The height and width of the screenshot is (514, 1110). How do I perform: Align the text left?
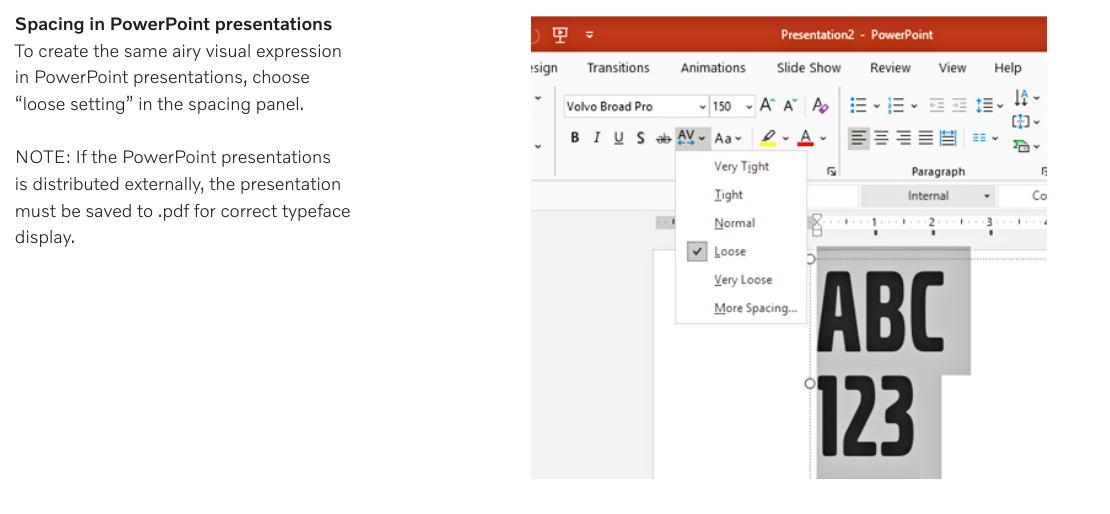point(859,137)
